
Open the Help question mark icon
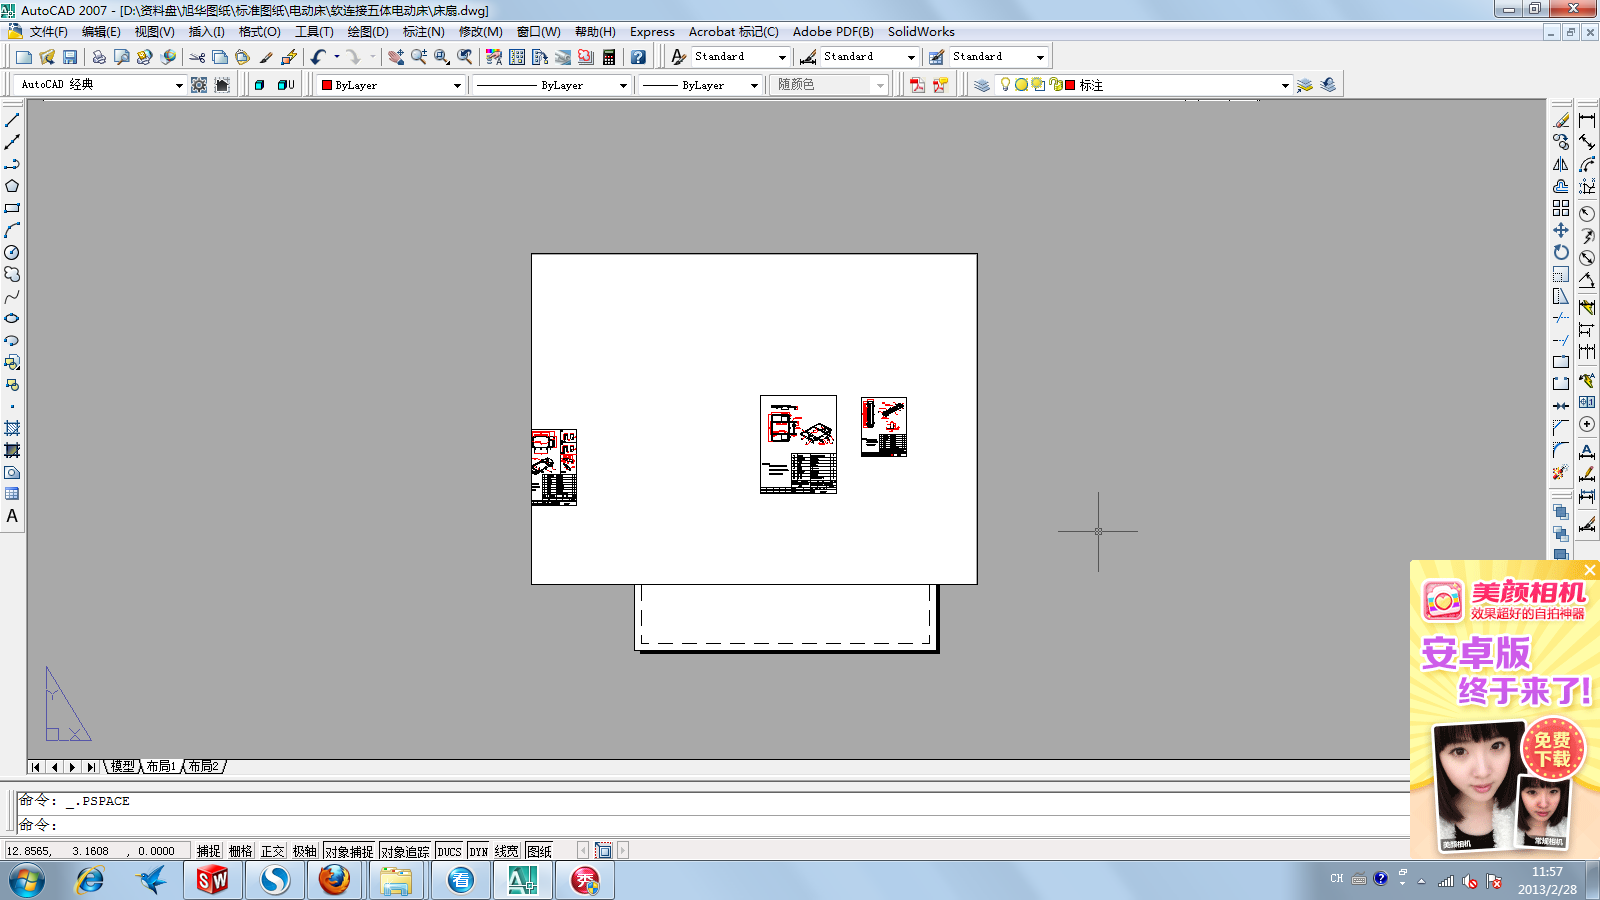click(638, 57)
